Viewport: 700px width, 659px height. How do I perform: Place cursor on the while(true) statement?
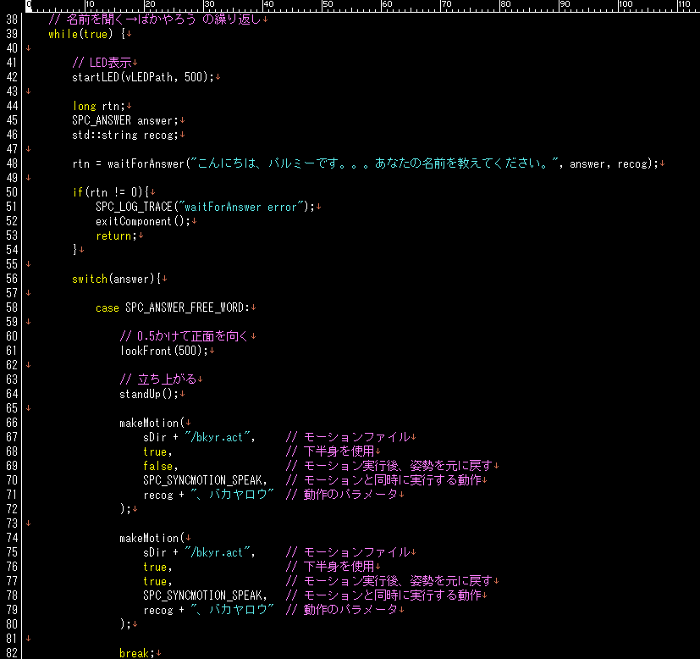(82, 34)
